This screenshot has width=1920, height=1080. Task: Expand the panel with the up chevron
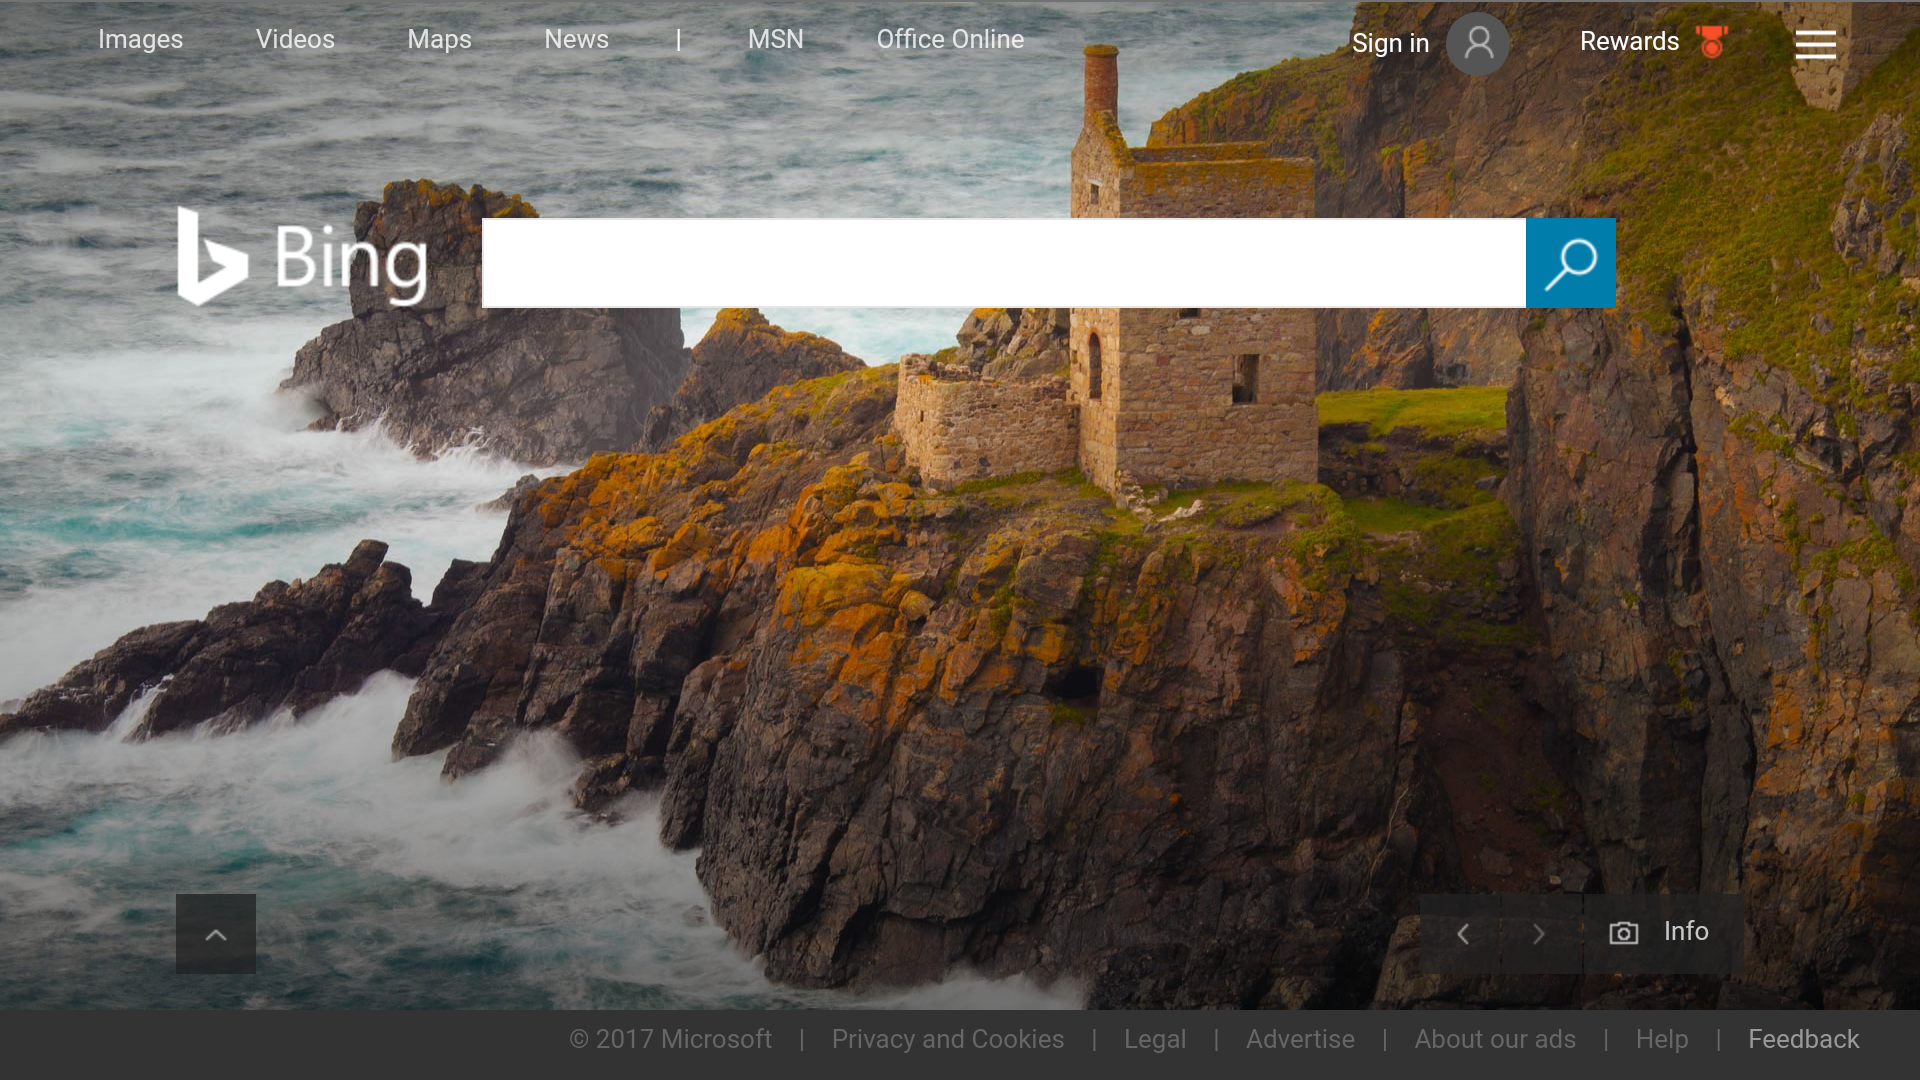pos(216,934)
